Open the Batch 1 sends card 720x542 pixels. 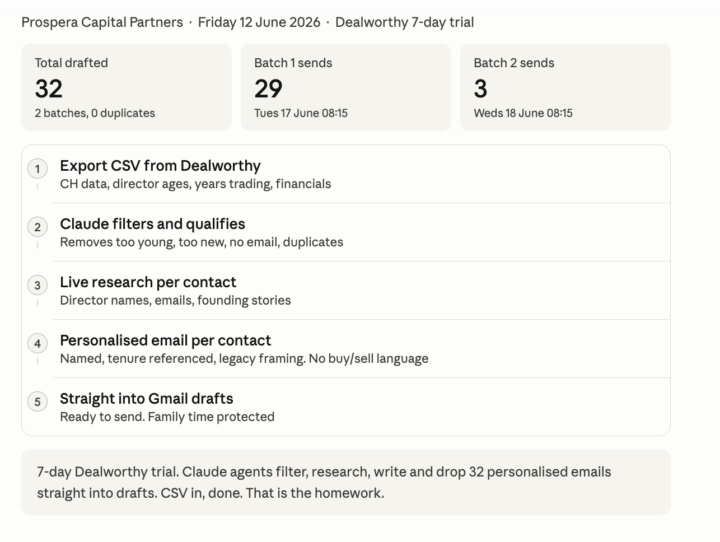coord(346,87)
